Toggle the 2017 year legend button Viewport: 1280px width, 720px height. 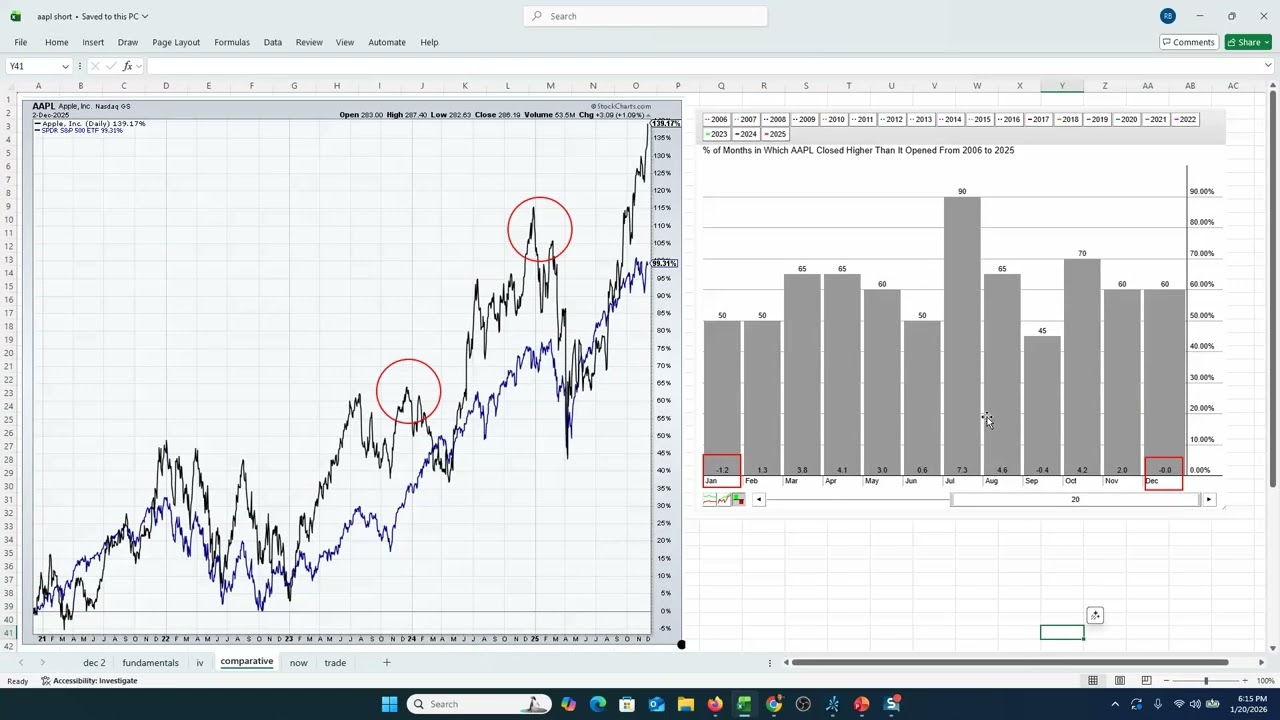(x=1038, y=120)
